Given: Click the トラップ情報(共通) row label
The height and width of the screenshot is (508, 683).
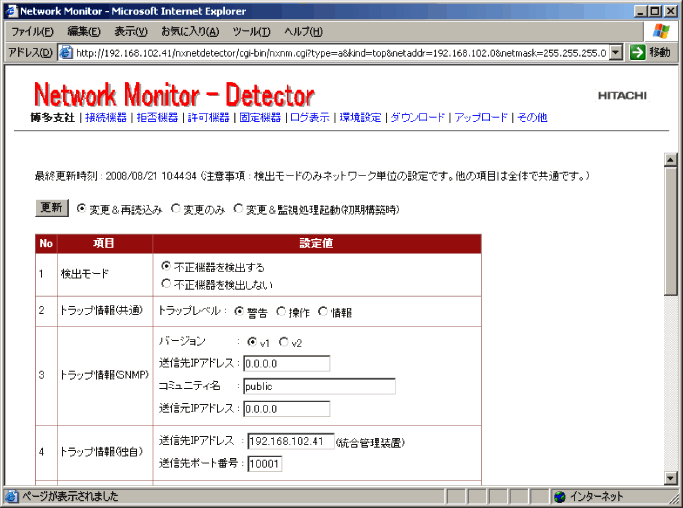Looking at the screenshot, I should [x=101, y=311].
